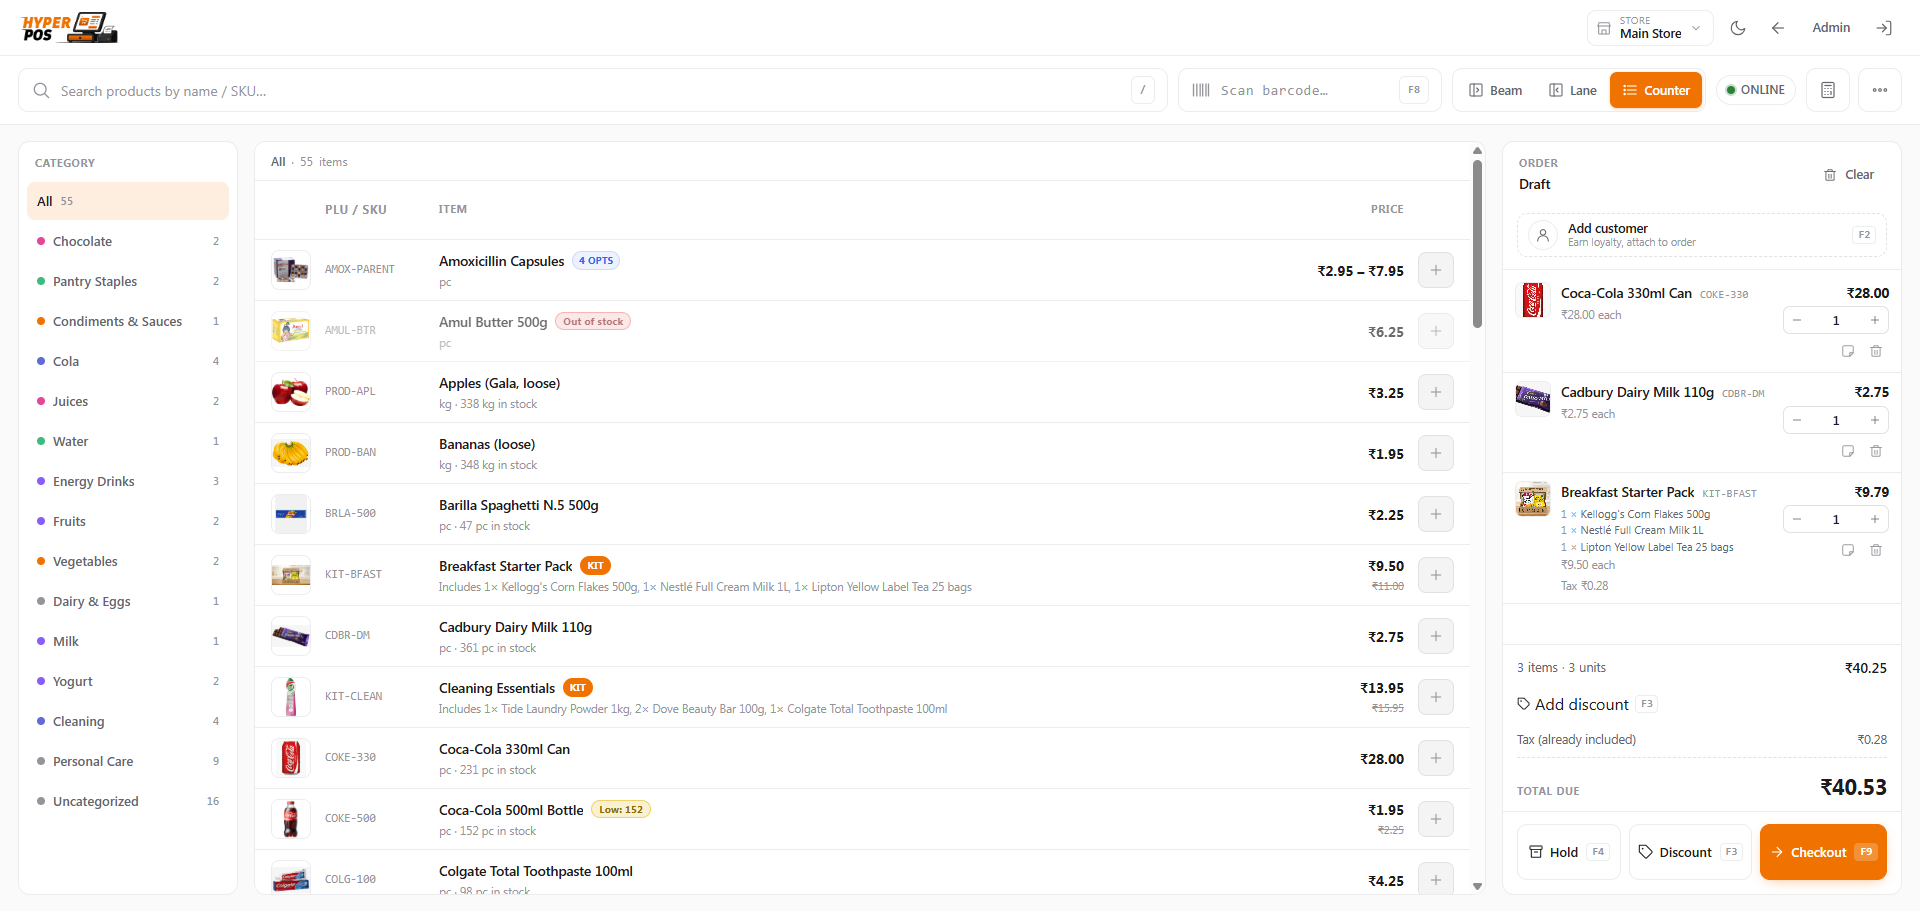Viewport: 1920px width, 911px height.
Task: Decrease Cadbury Dairy Milk quantity in order
Action: (x=1797, y=420)
